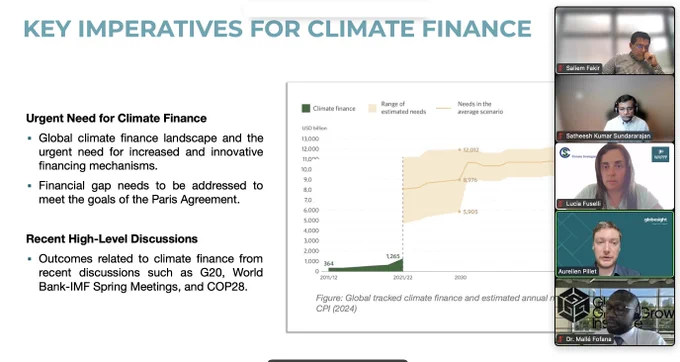This screenshot has height=362, width=680.
Task: Click the Aurelien Pillet name label
Action: pyautogui.click(x=578, y=272)
